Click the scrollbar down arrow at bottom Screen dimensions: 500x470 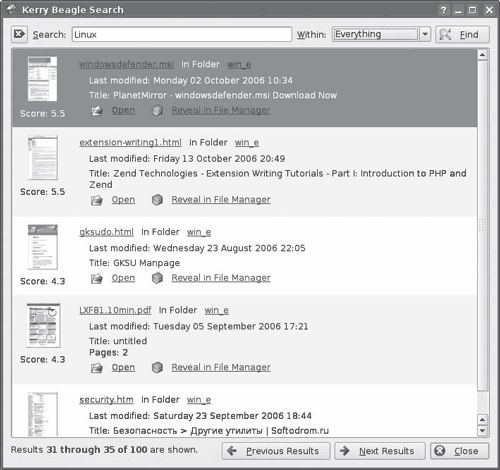click(x=482, y=430)
